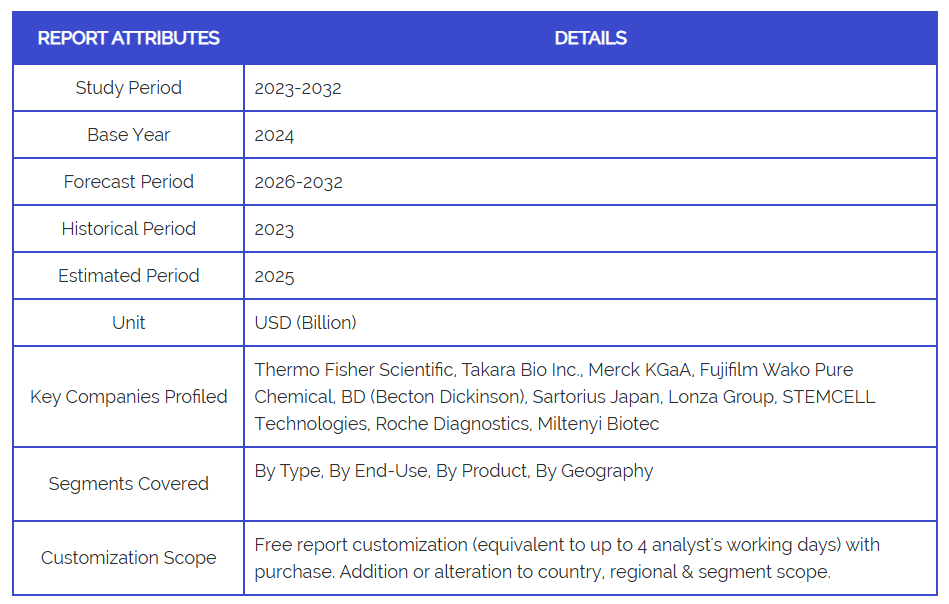Select the Segments Covered label
This screenshot has width=949, height=604.
[x=128, y=484]
